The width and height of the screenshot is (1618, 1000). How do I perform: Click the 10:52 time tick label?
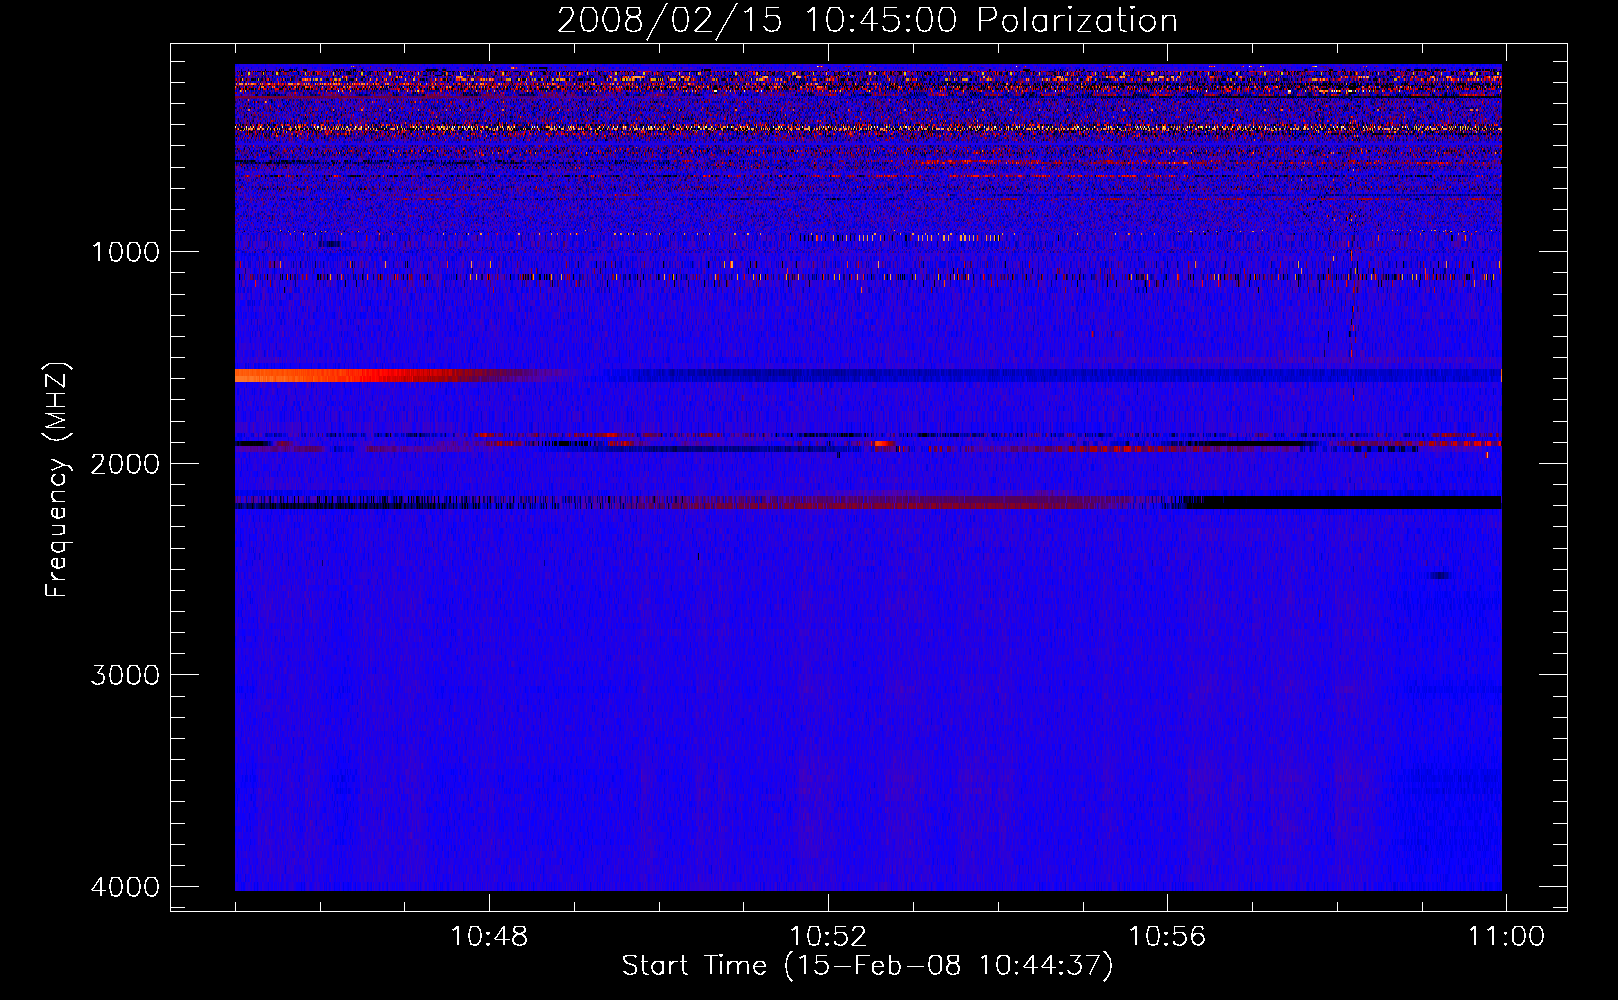(828, 937)
